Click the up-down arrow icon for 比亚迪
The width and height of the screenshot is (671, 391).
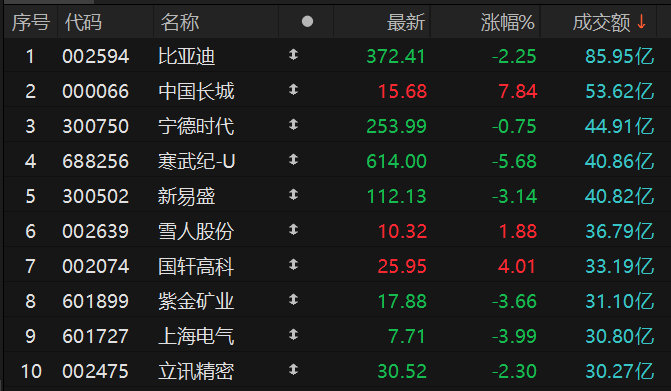point(293,55)
